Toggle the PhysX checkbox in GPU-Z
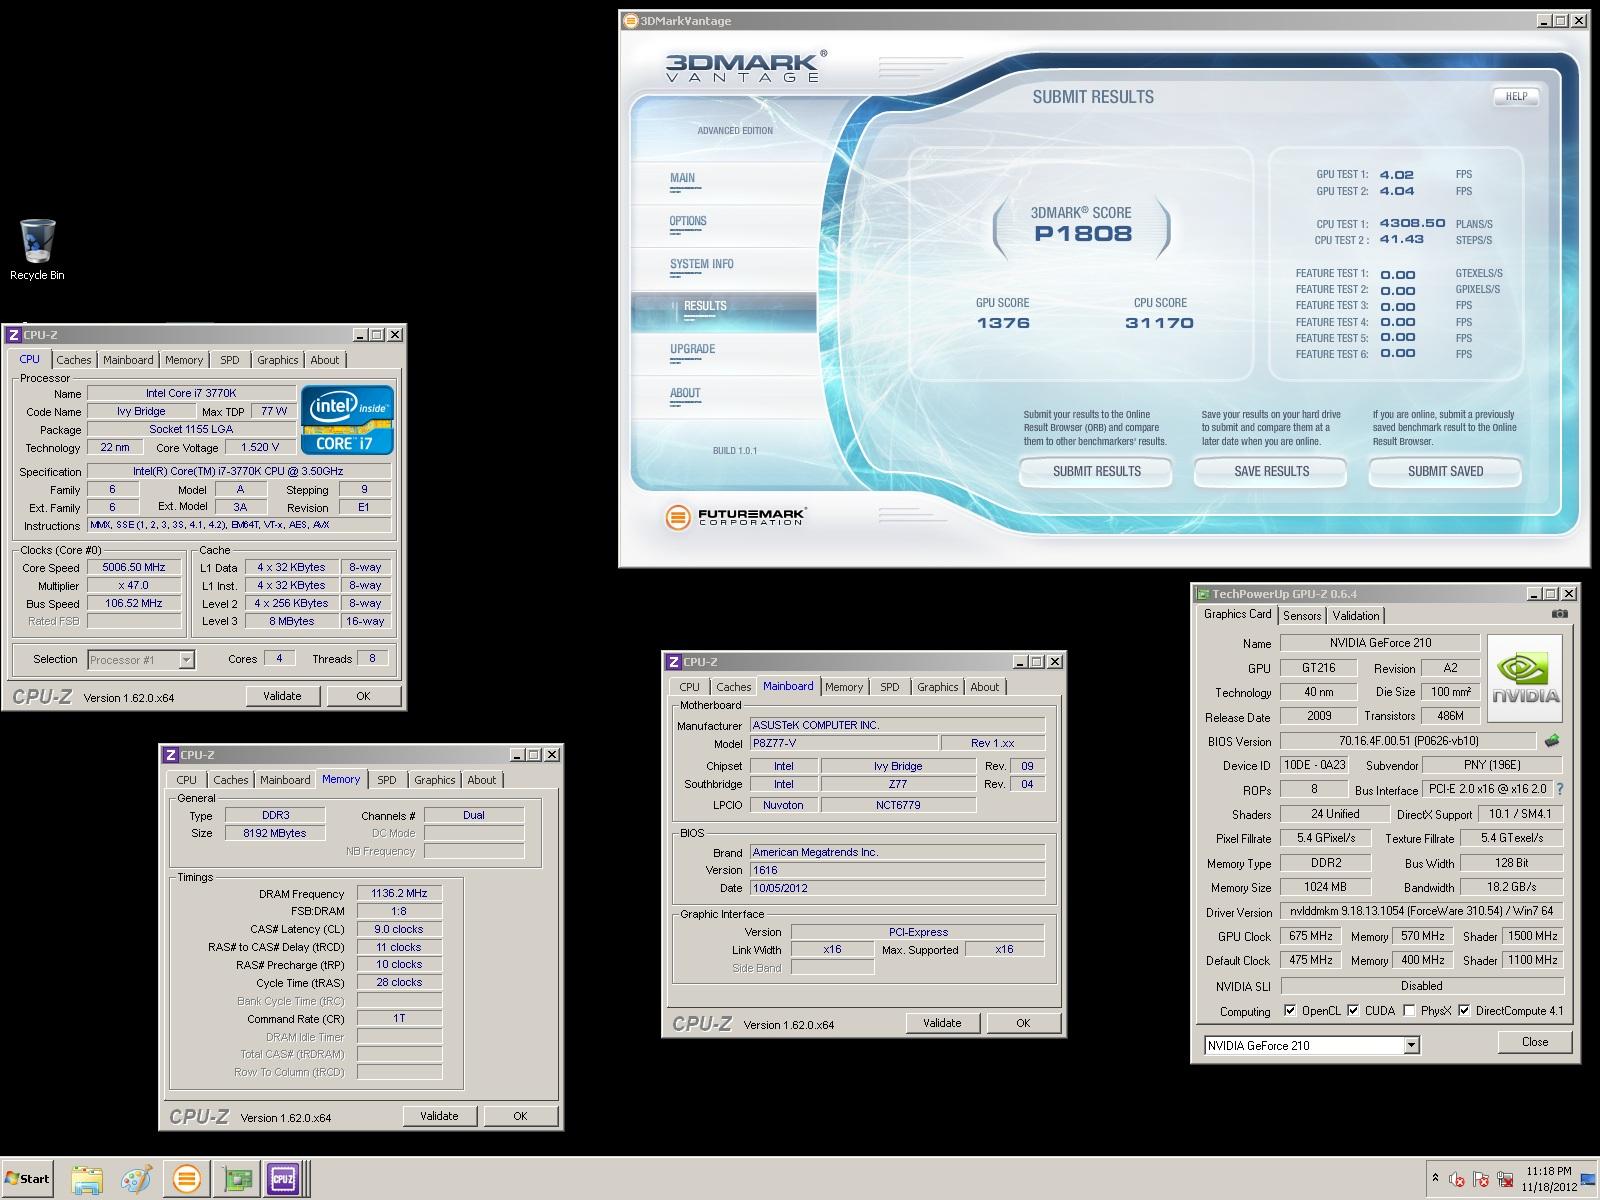Screen dimensions: 1600x1200 pos(1409,1011)
